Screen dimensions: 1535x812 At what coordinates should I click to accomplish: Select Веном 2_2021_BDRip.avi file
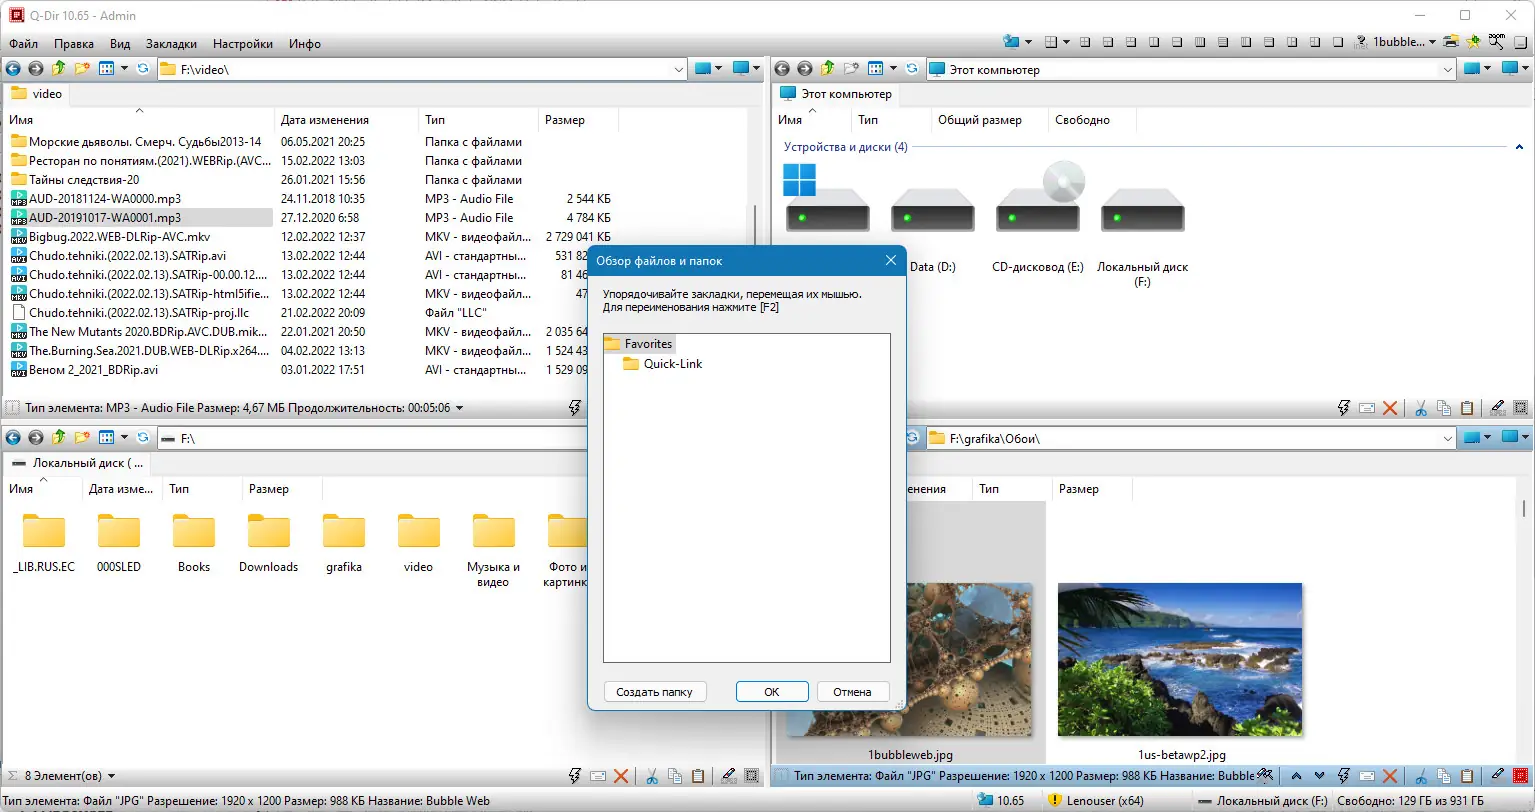click(93, 370)
